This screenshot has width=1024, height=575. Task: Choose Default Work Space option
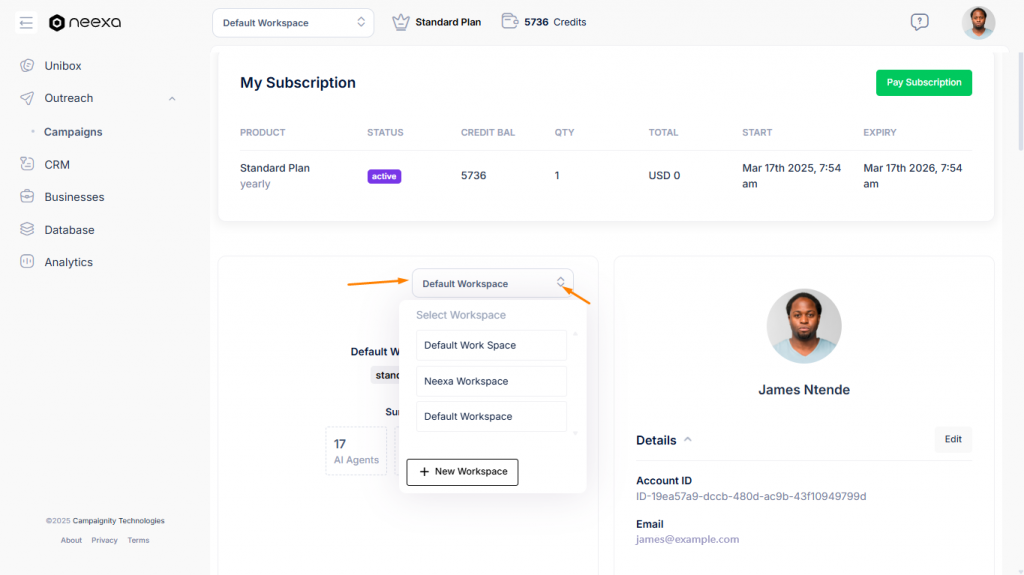click(491, 345)
